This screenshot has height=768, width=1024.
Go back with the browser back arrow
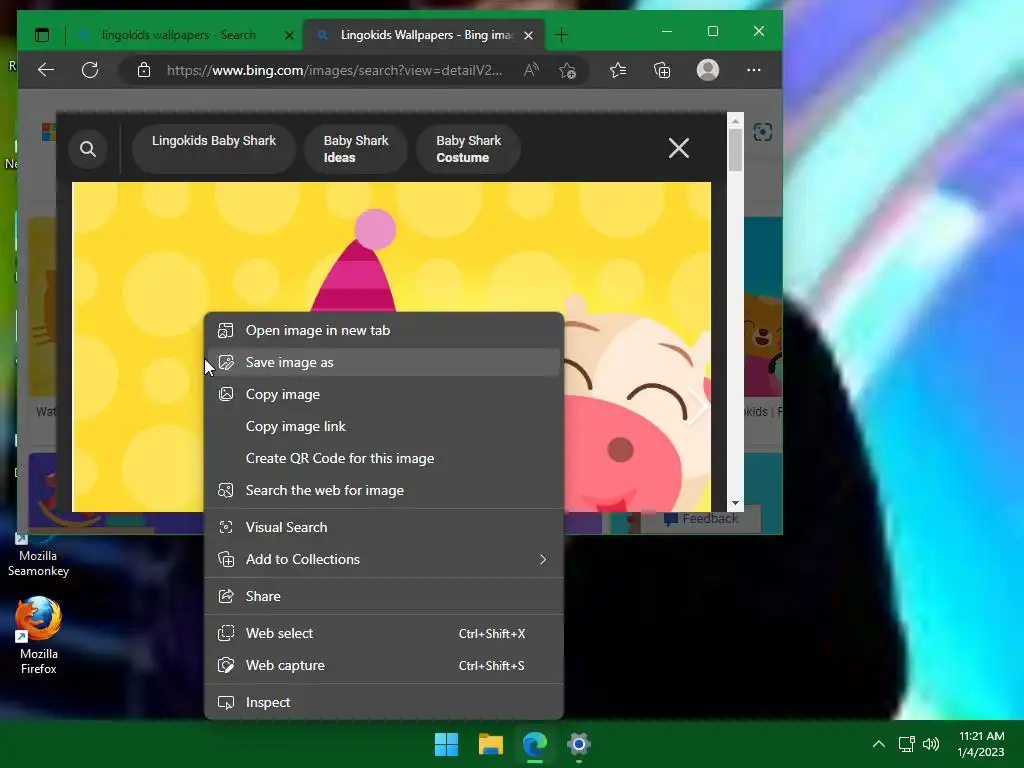coord(46,70)
